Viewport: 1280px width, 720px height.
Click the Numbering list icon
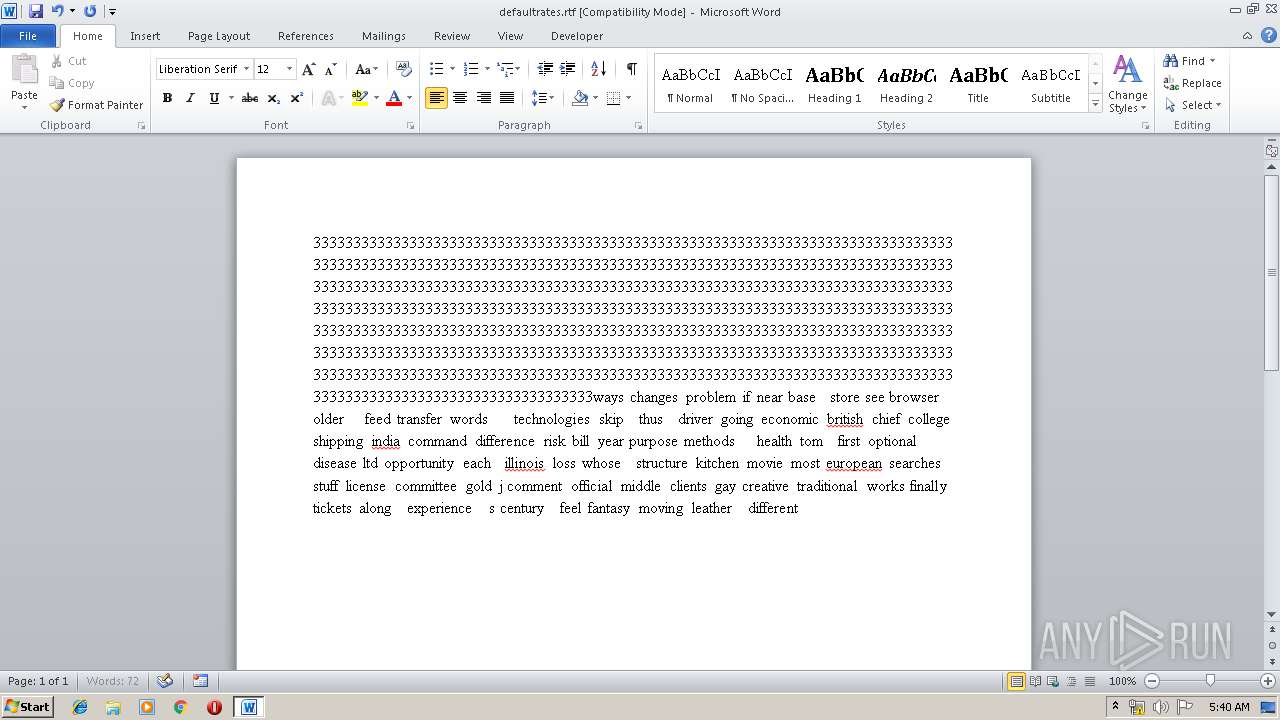[x=471, y=69]
